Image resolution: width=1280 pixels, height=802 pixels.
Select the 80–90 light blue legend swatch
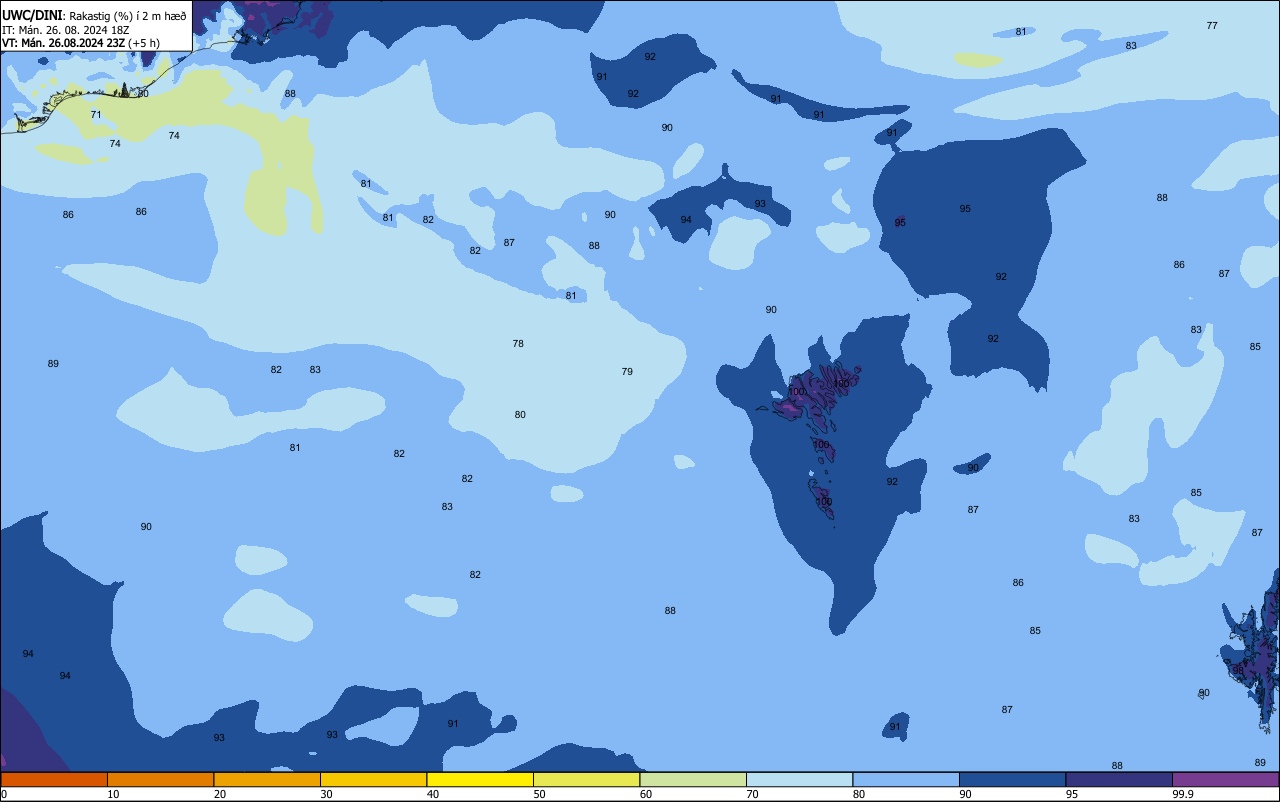pos(906,779)
